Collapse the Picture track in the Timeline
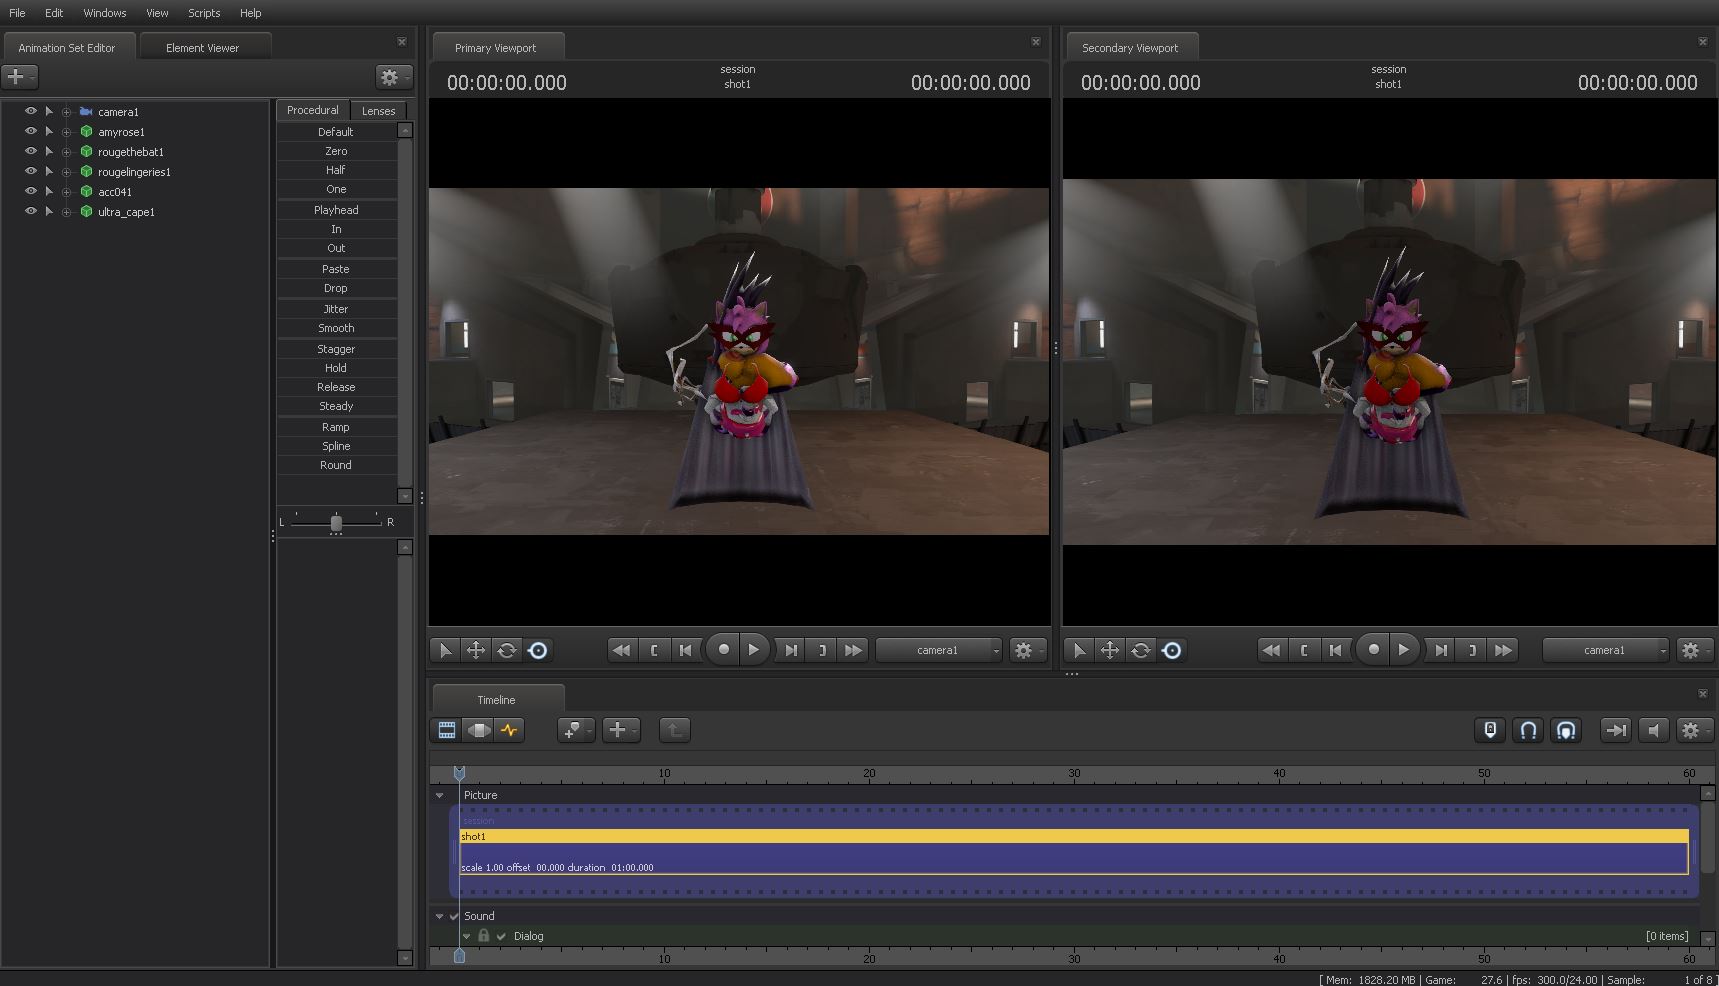The image size is (1719, 986). point(440,795)
